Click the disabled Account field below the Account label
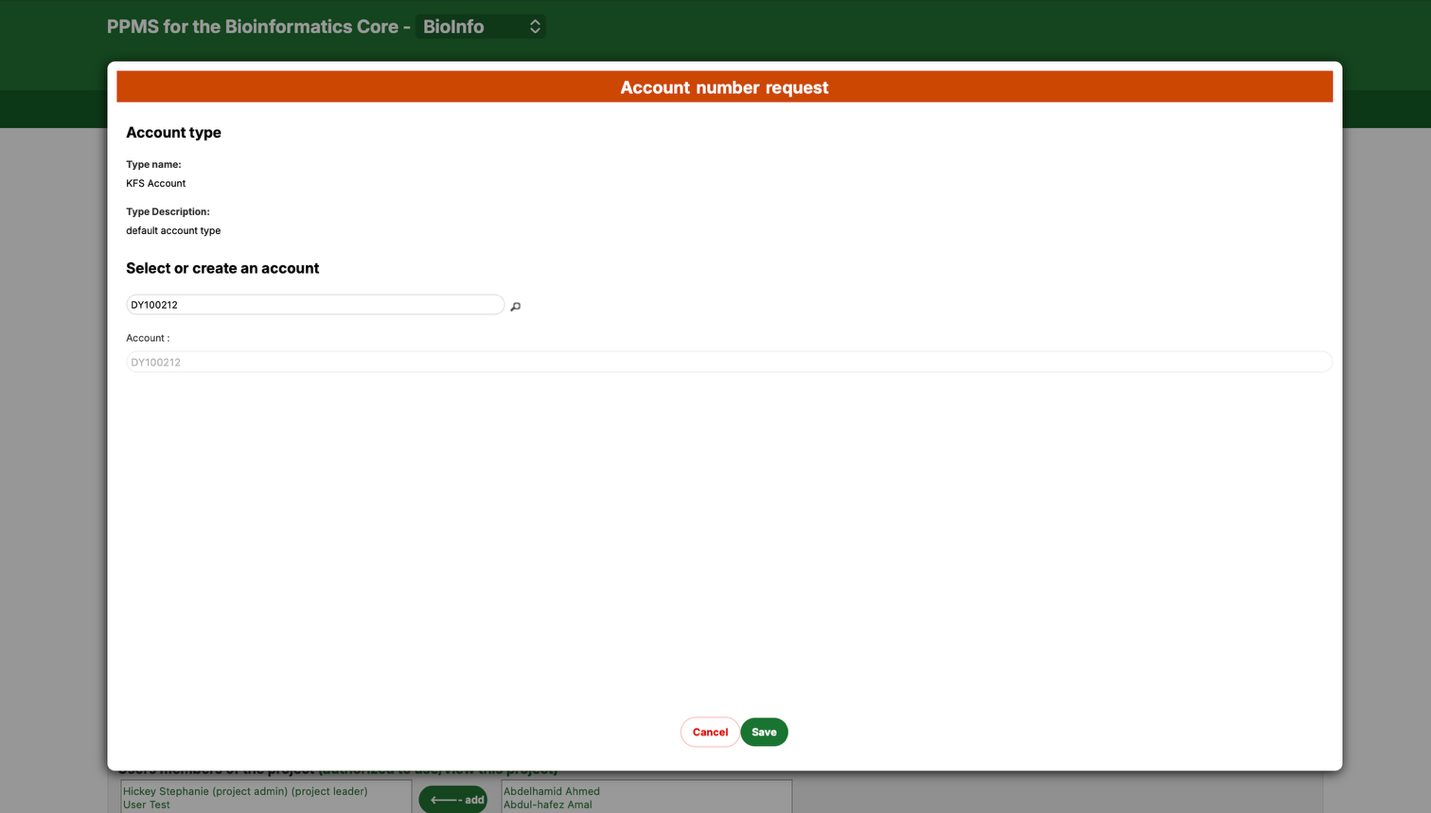Image resolution: width=1431 pixels, height=813 pixels. click(x=729, y=362)
